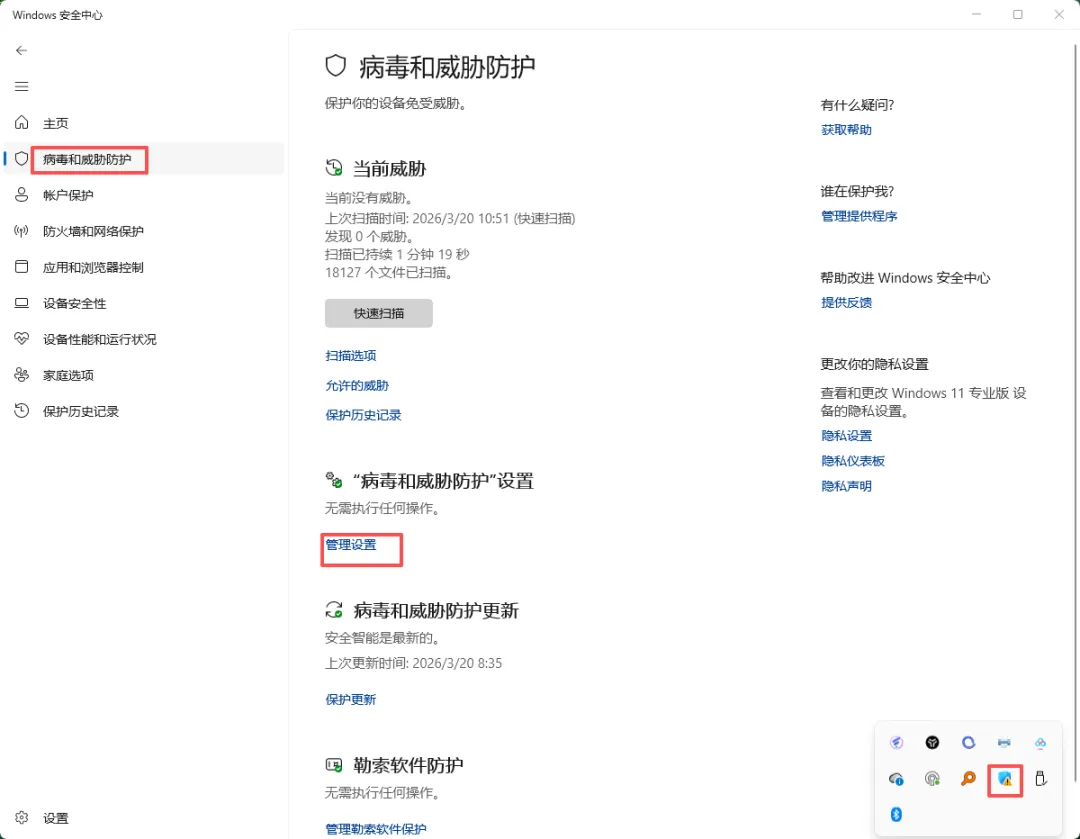This screenshot has width=1080, height=839.
Task: Open the hamburger navigation menu
Action: 21,86
